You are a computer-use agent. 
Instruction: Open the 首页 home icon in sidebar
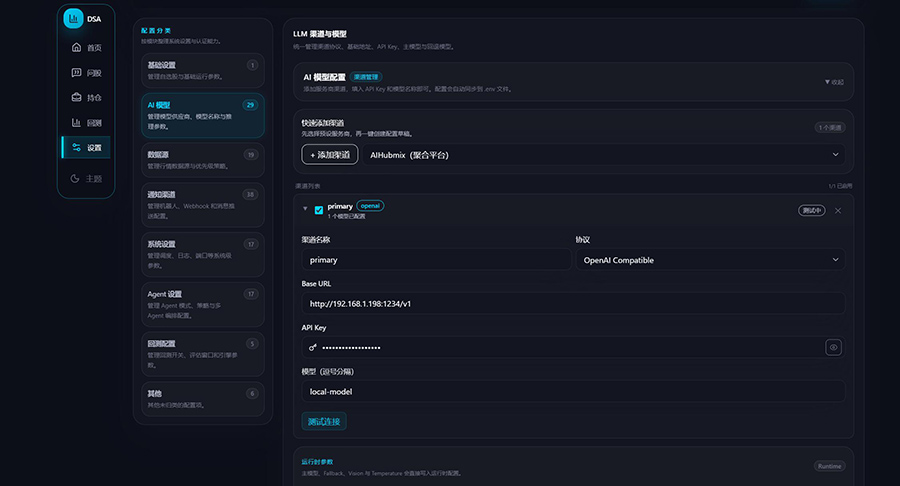click(77, 47)
